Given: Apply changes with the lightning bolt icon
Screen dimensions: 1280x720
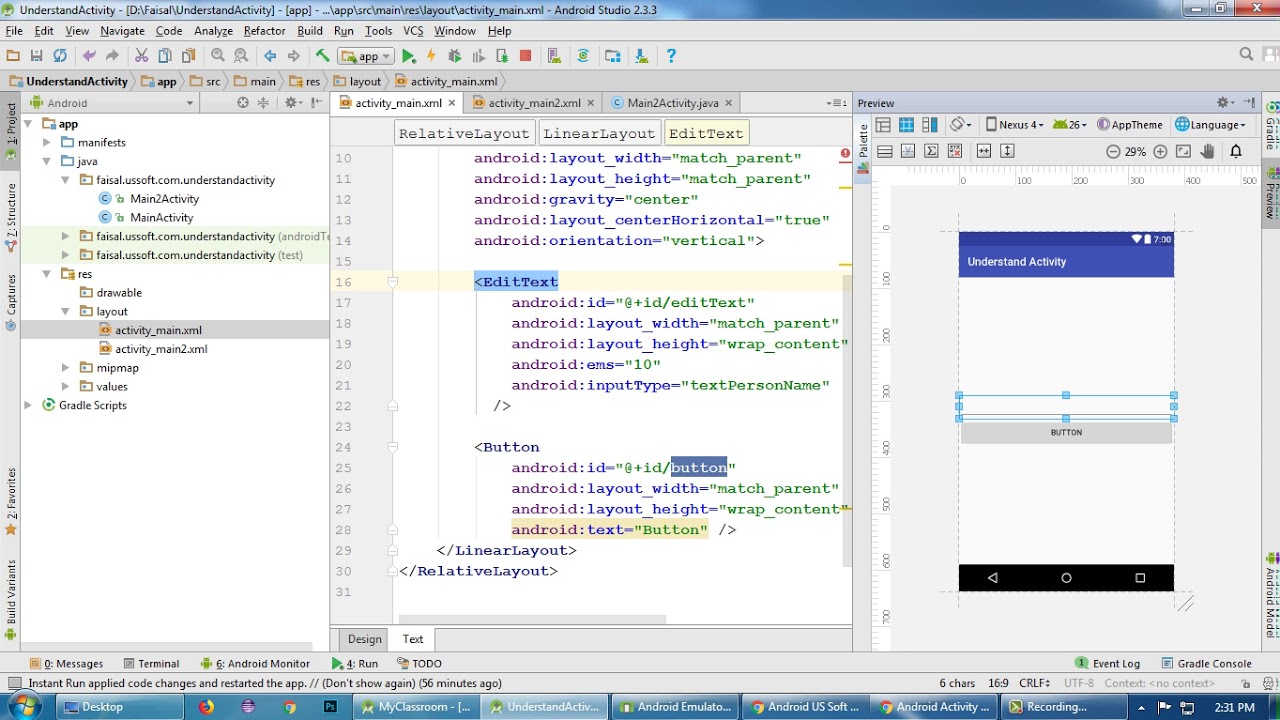Looking at the screenshot, I should 432,56.
